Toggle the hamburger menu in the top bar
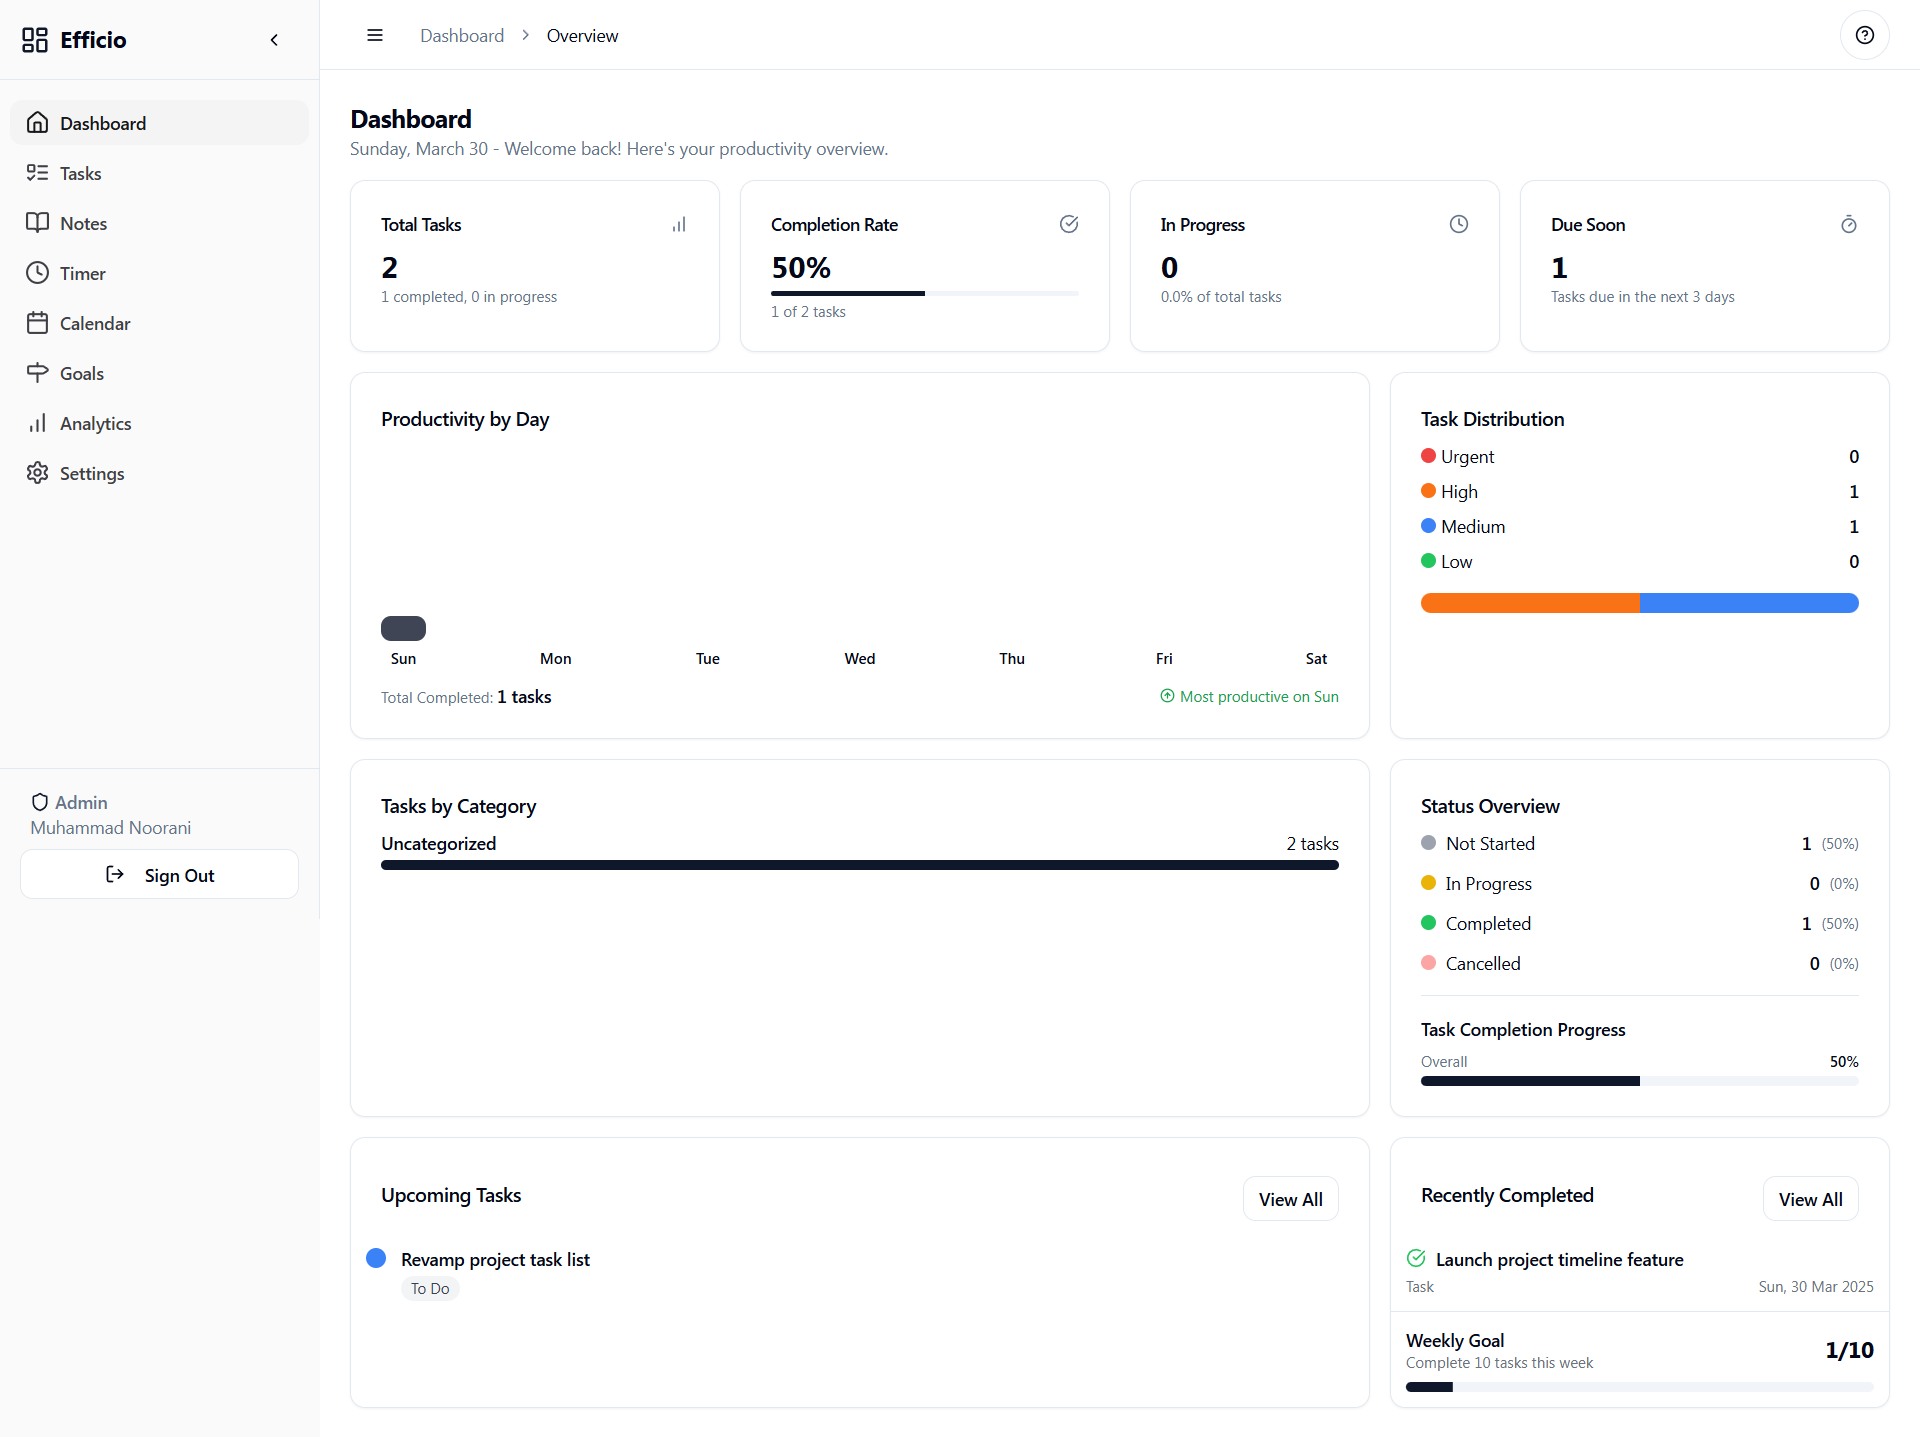This screenshot has height=1437, width=1920. (375, 35)
